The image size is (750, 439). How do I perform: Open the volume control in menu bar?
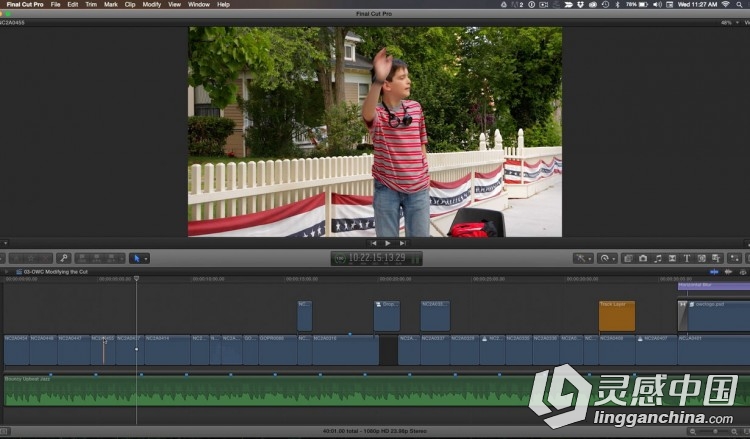(658, 4)
